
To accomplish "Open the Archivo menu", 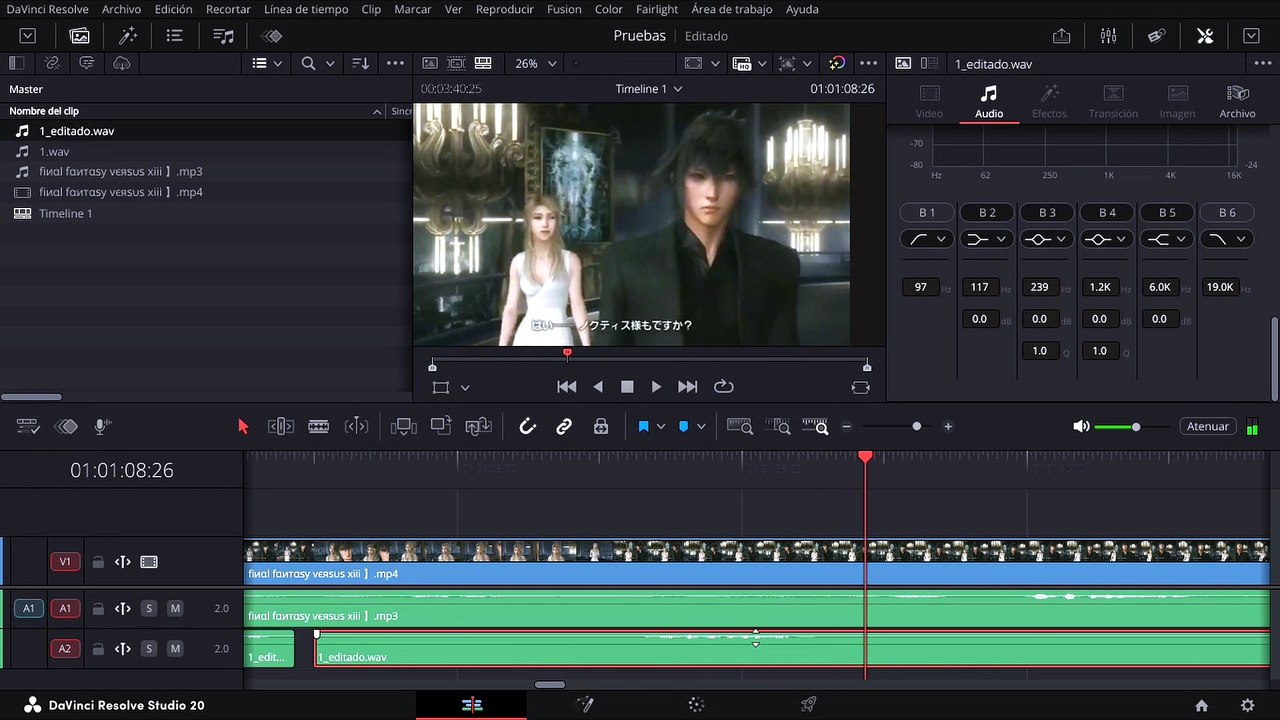I will 121,9.
